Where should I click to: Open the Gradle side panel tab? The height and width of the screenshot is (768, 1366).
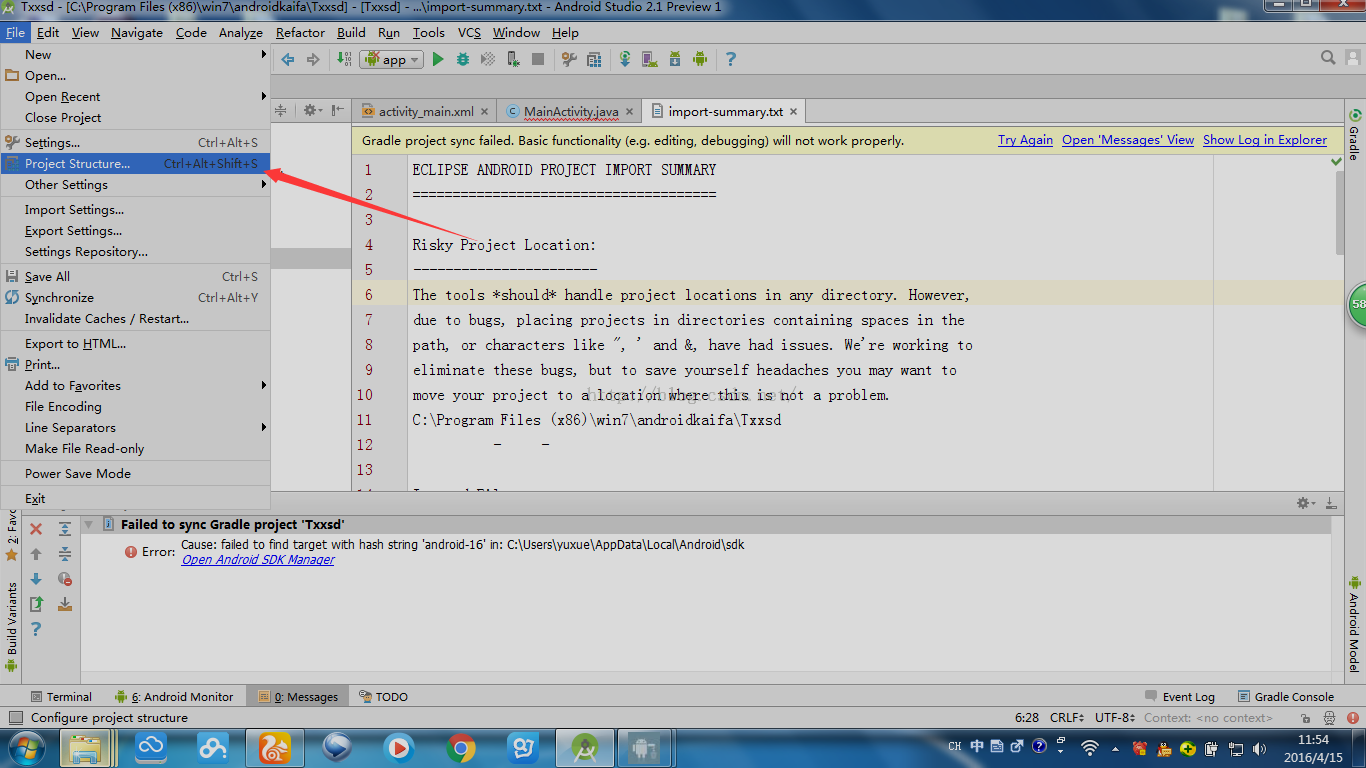click(x=1355, y=135)
